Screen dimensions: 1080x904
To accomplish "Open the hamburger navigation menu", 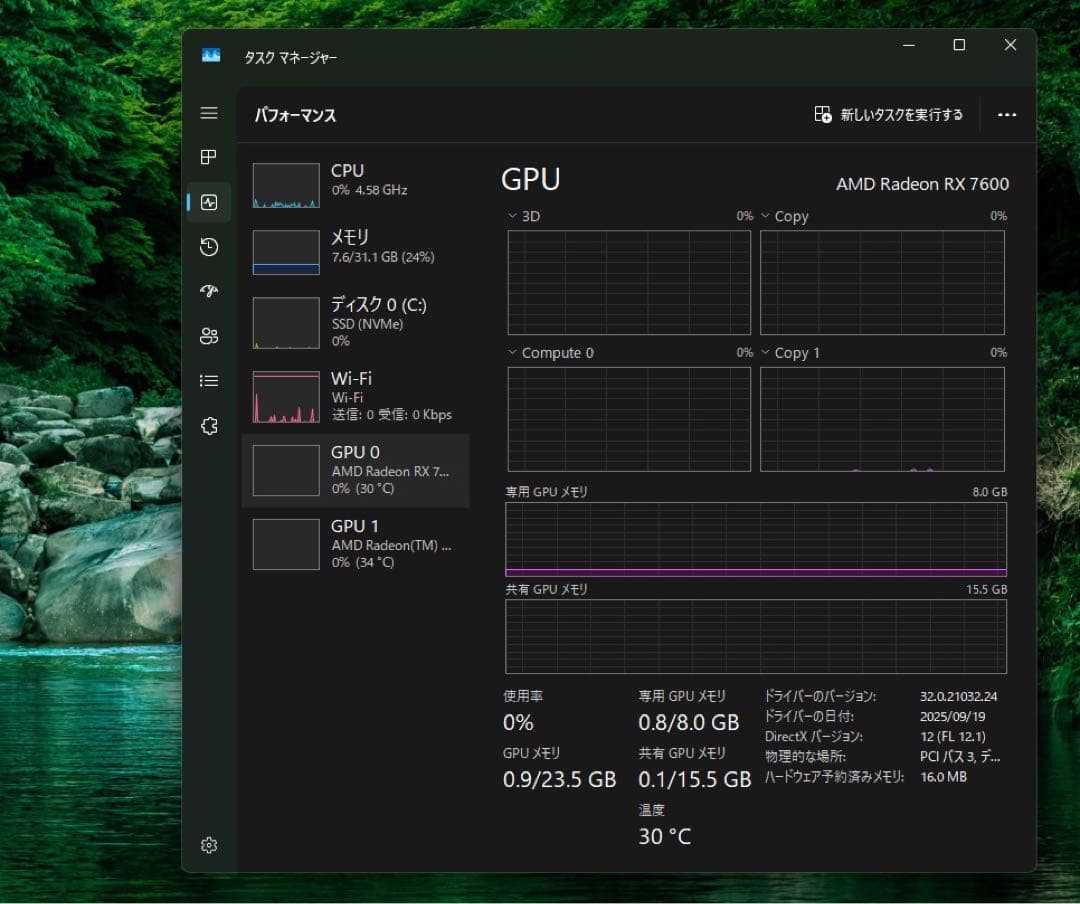I will 209,114.
